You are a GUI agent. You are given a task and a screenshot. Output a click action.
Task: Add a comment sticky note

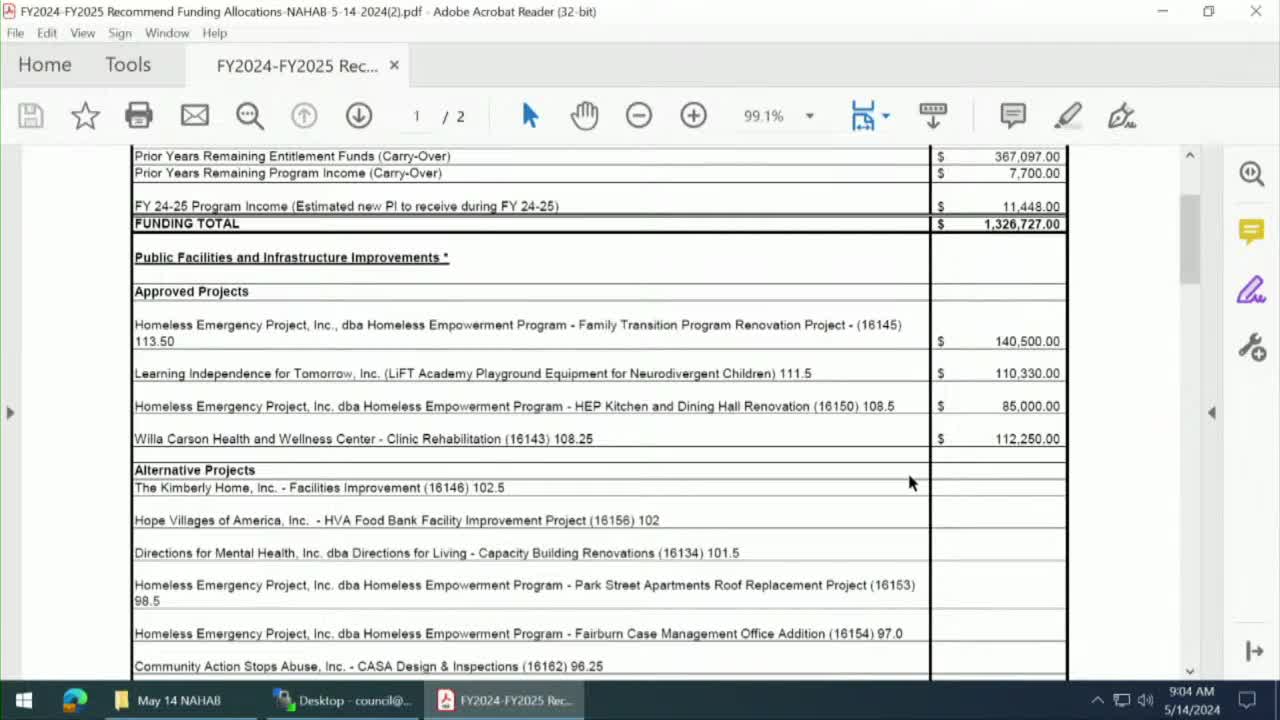click(x=1013, y=116)
